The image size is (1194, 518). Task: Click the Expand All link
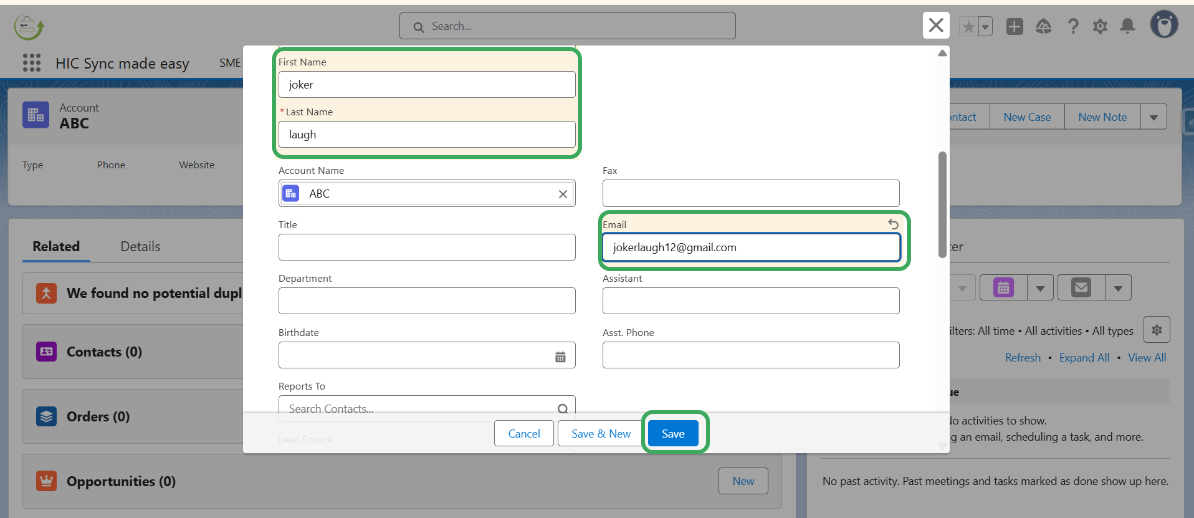[x=1084, y=358]
